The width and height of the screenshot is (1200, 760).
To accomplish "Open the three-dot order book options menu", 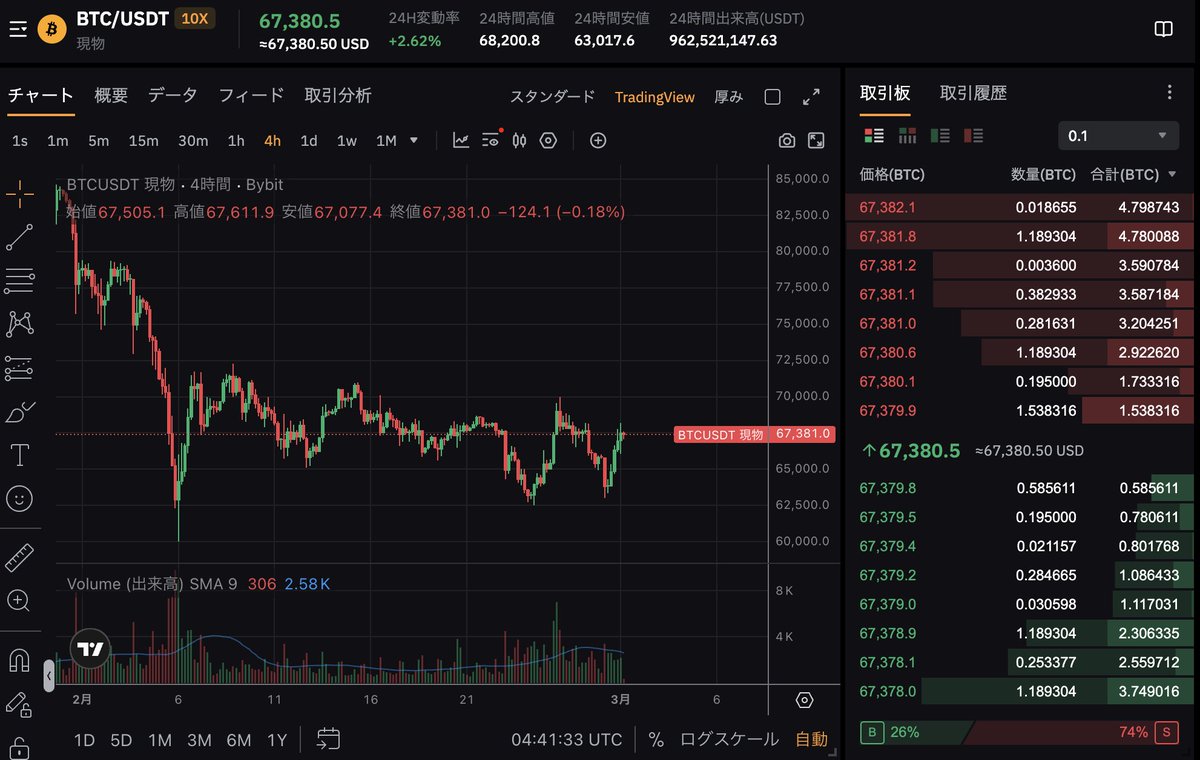I will tap(1170, 93).
